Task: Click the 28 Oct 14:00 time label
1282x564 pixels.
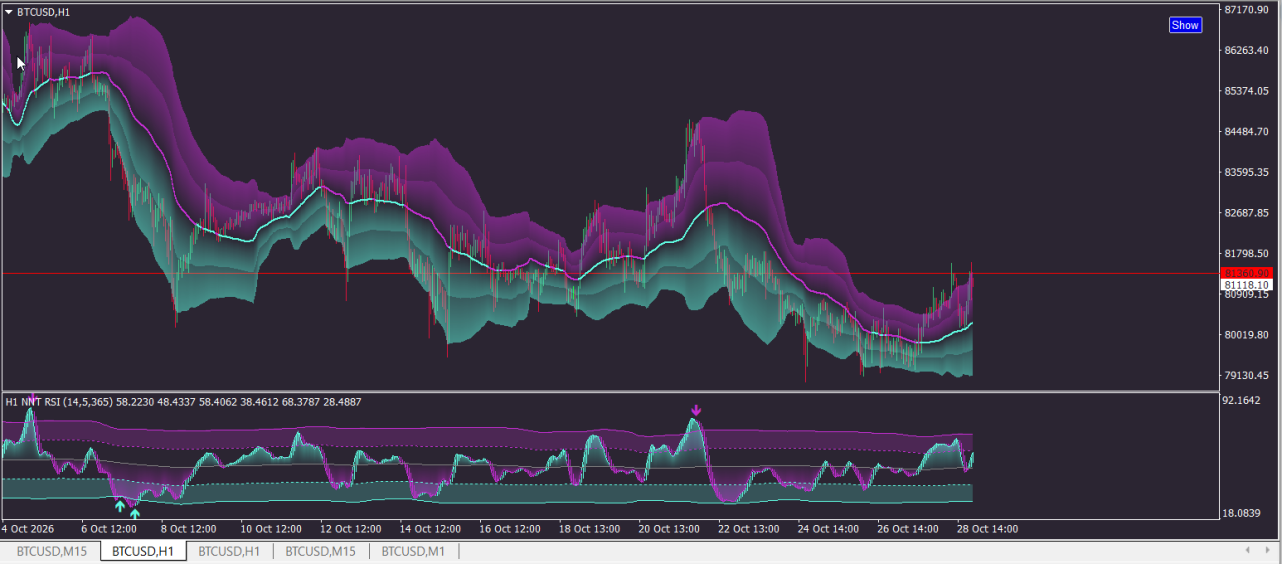Action: (x=988, y=528)
